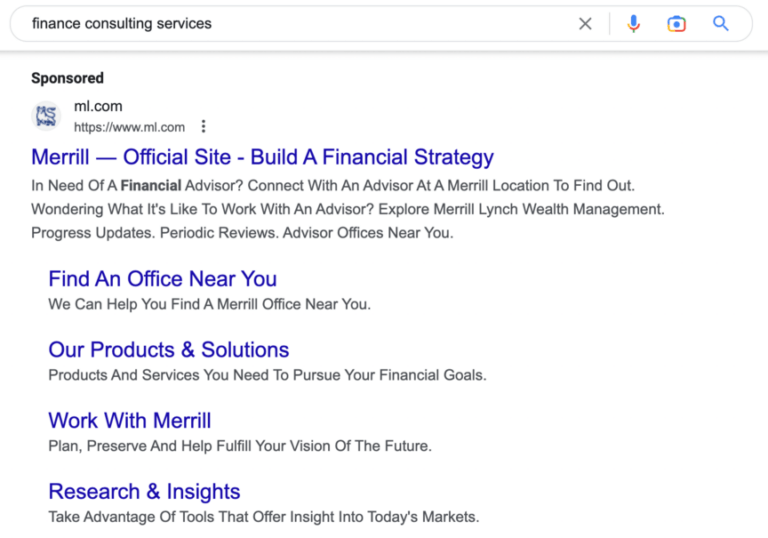Viewport: 768px width, 538px height.
Task: Click the Merrill bull favicon logo
Action: pos(47,117)
